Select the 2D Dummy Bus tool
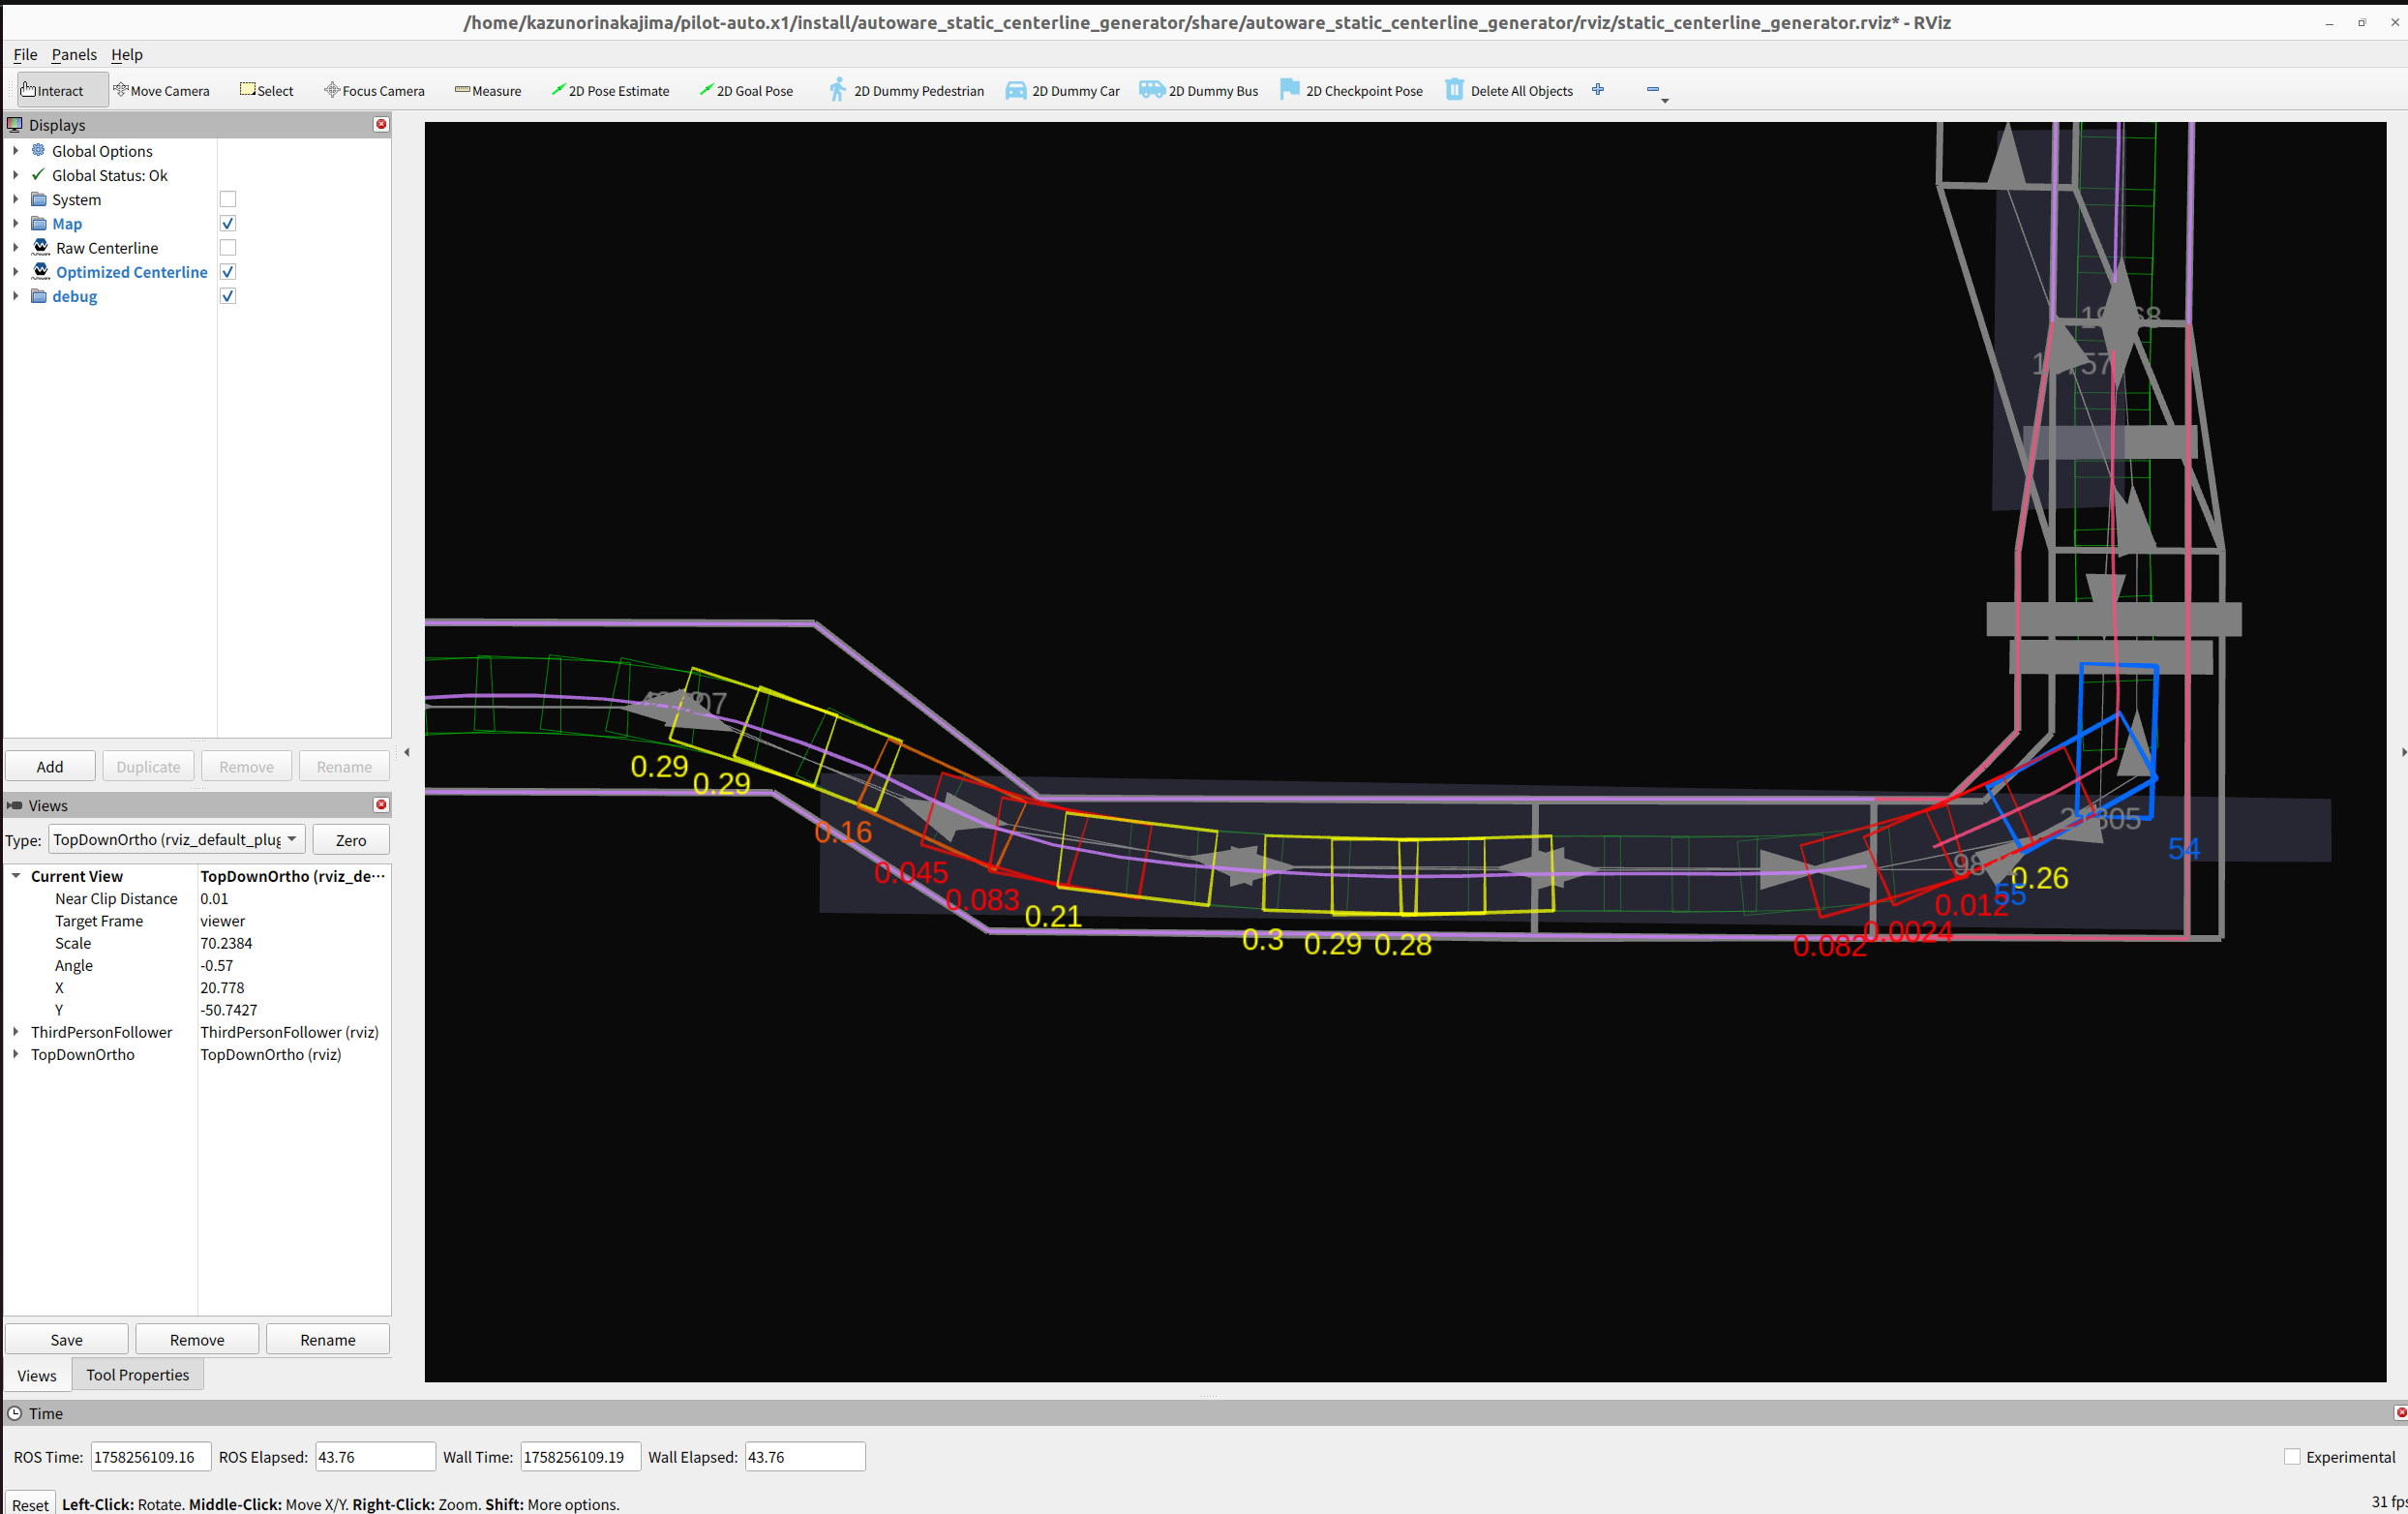The height and width of the screenshot is (1514, 2408). tap(1199, 91)
